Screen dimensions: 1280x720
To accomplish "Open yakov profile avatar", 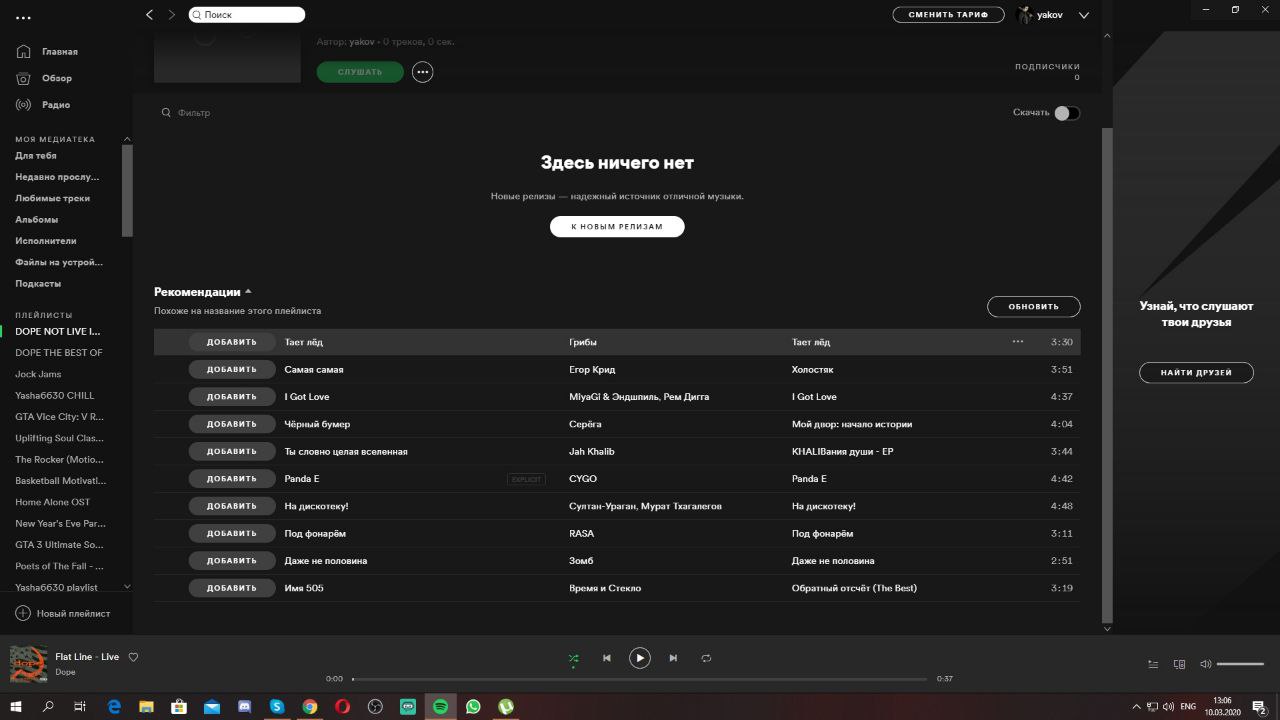I will point(1024,15).
